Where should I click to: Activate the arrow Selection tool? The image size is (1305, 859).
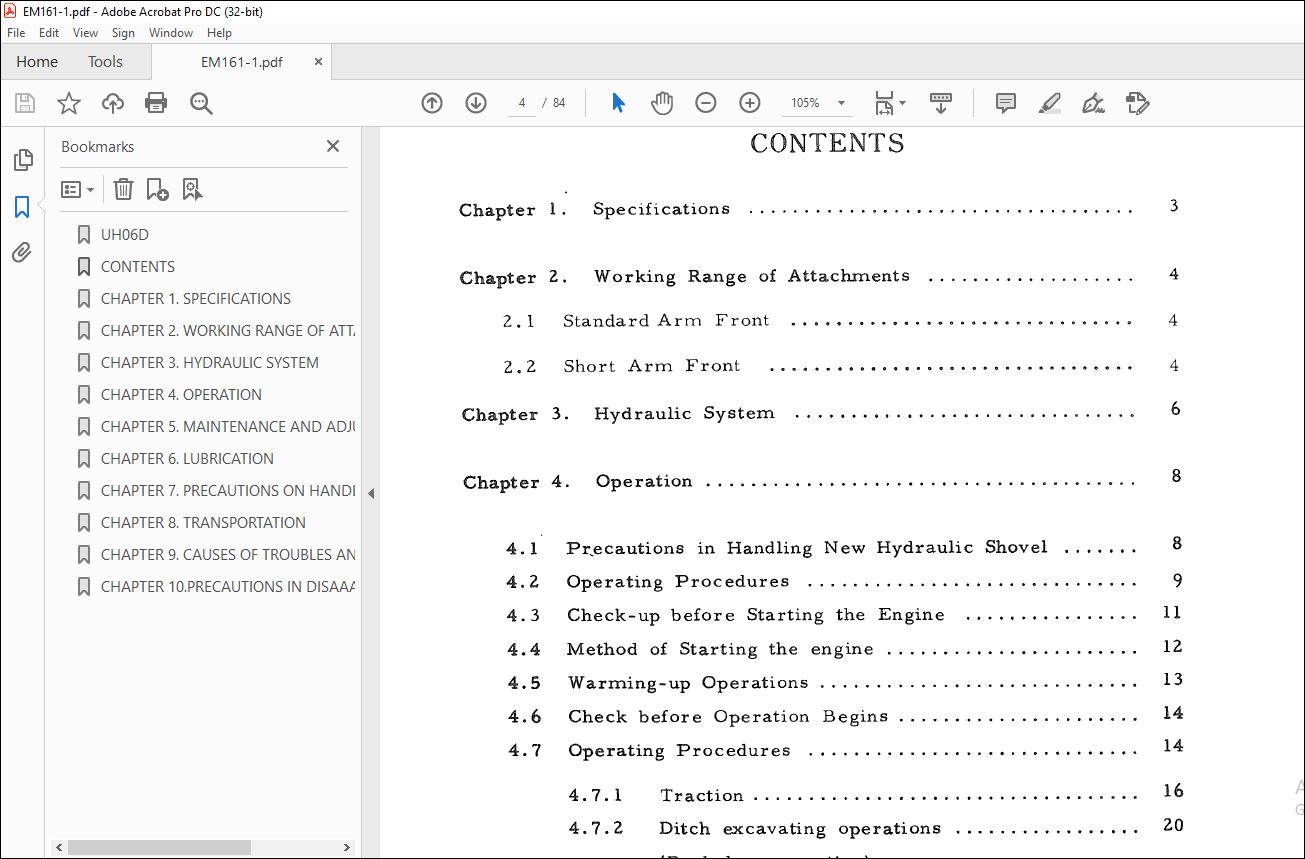point(618,103)
